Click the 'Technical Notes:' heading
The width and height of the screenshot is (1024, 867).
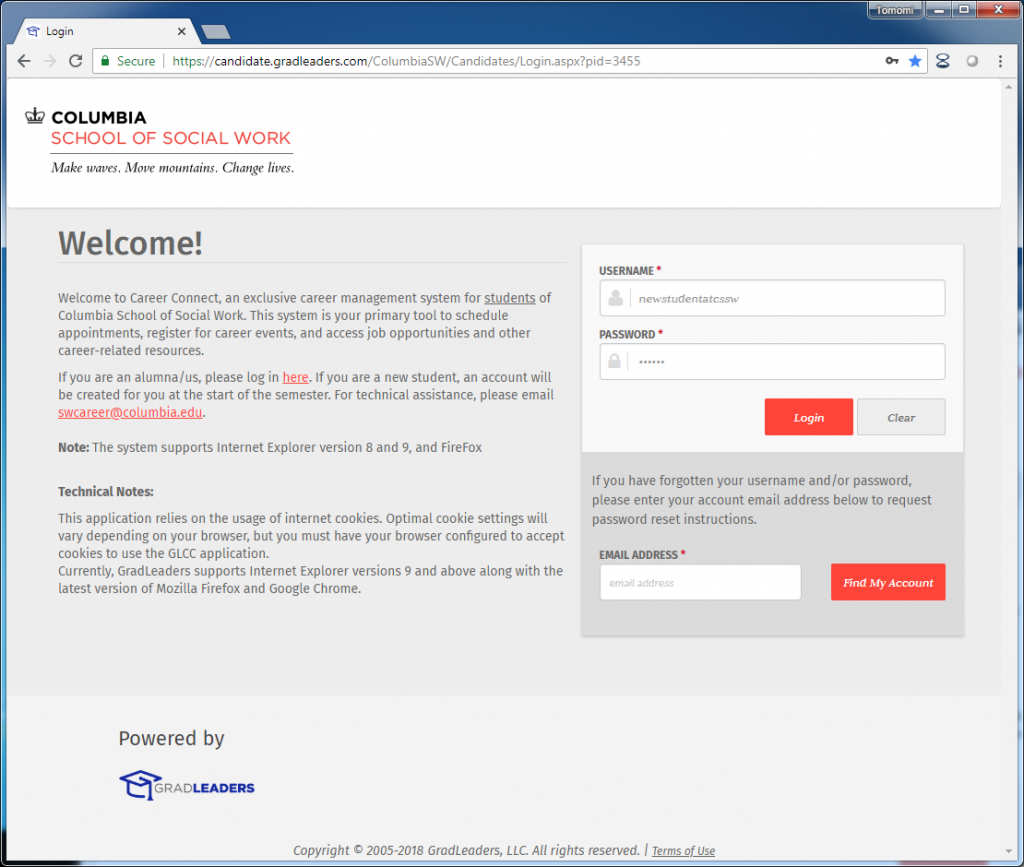point(106,492)
